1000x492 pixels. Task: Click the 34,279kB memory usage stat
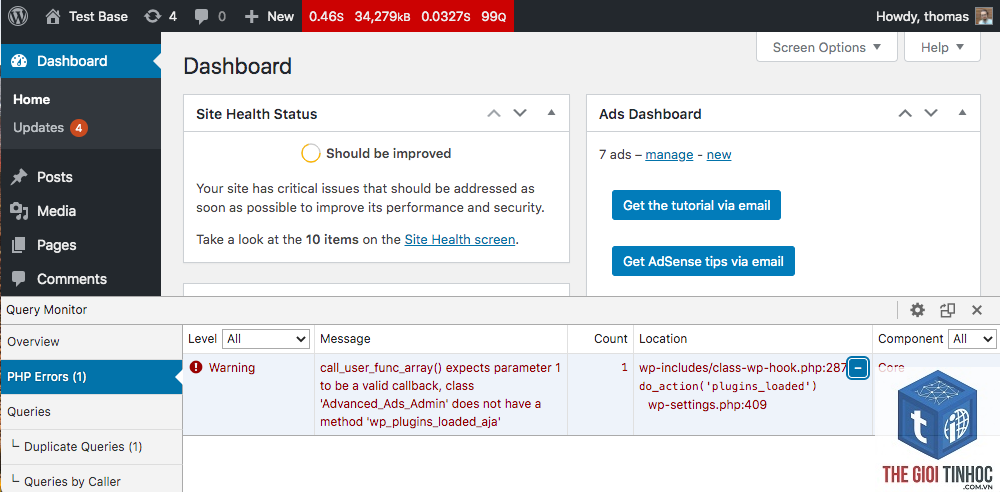coord(382,17)
